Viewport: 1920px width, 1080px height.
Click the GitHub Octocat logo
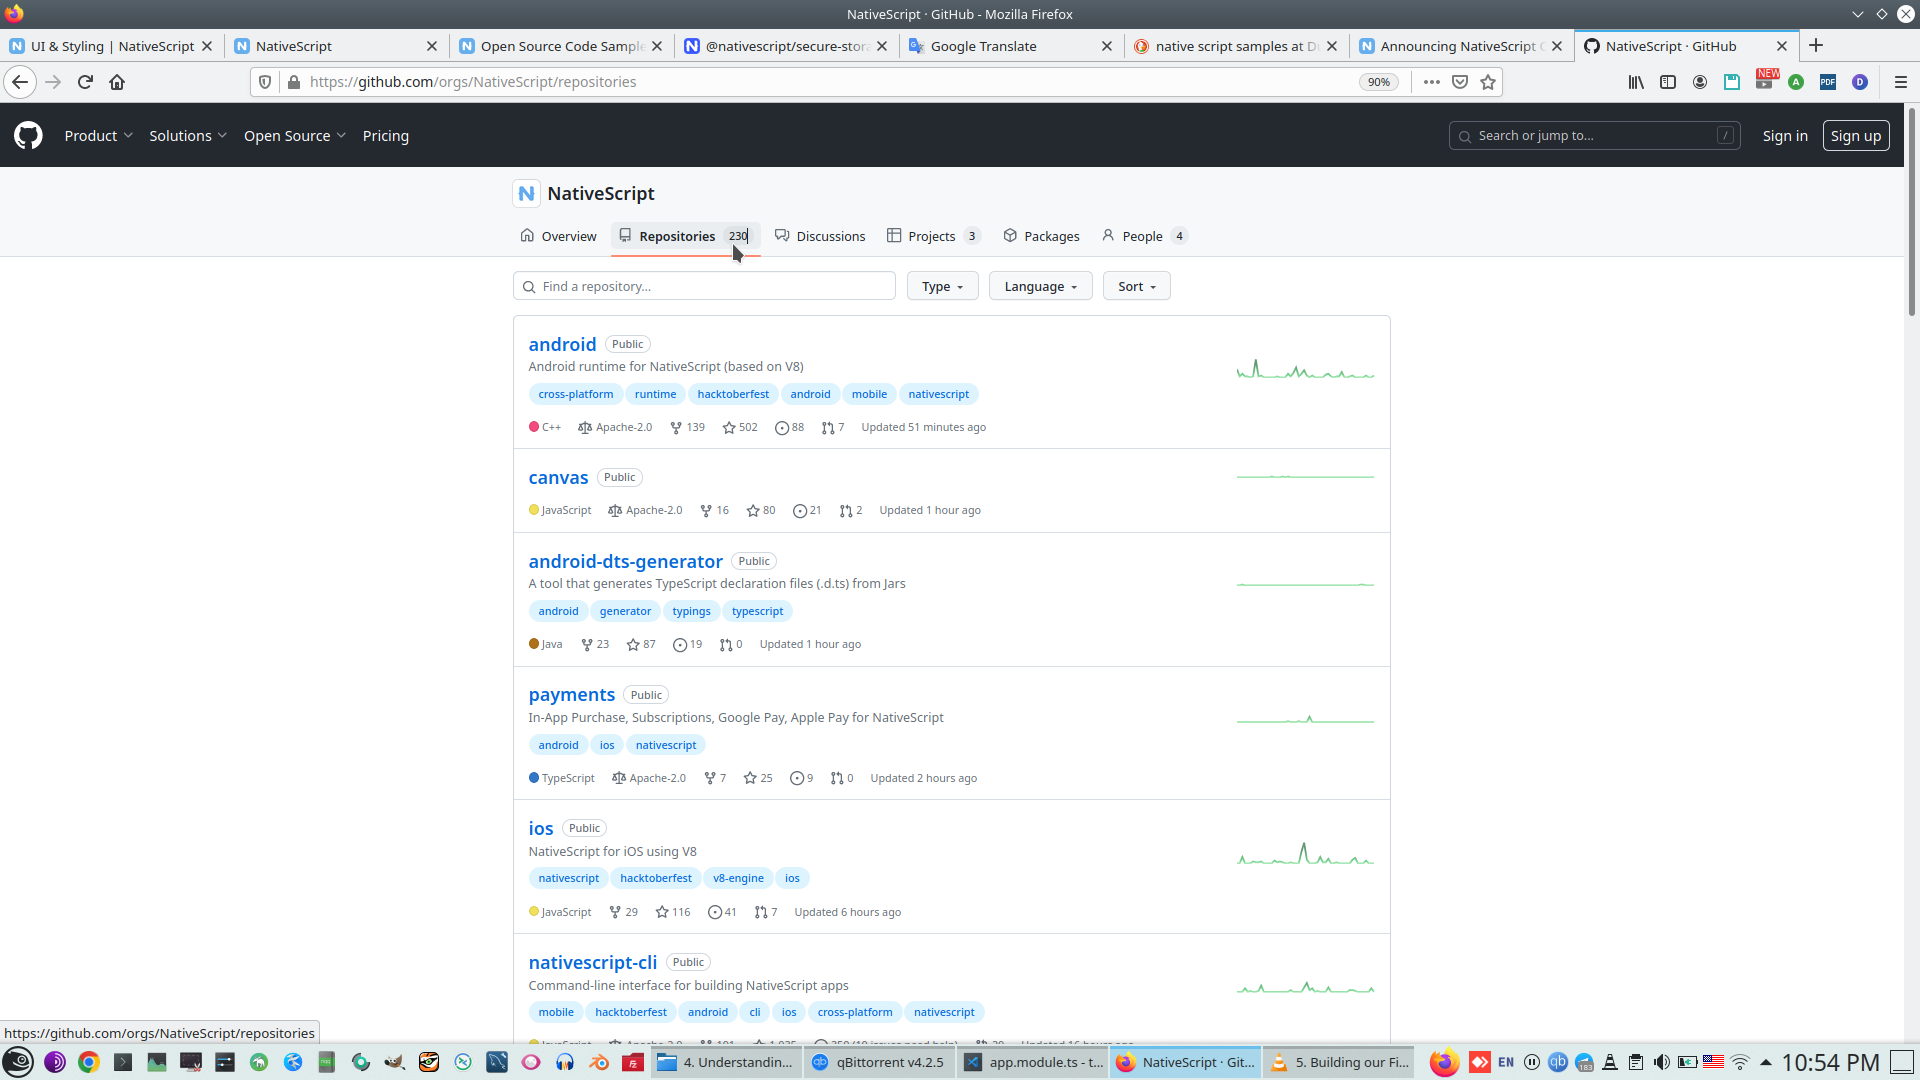click(x=28, y=135)
